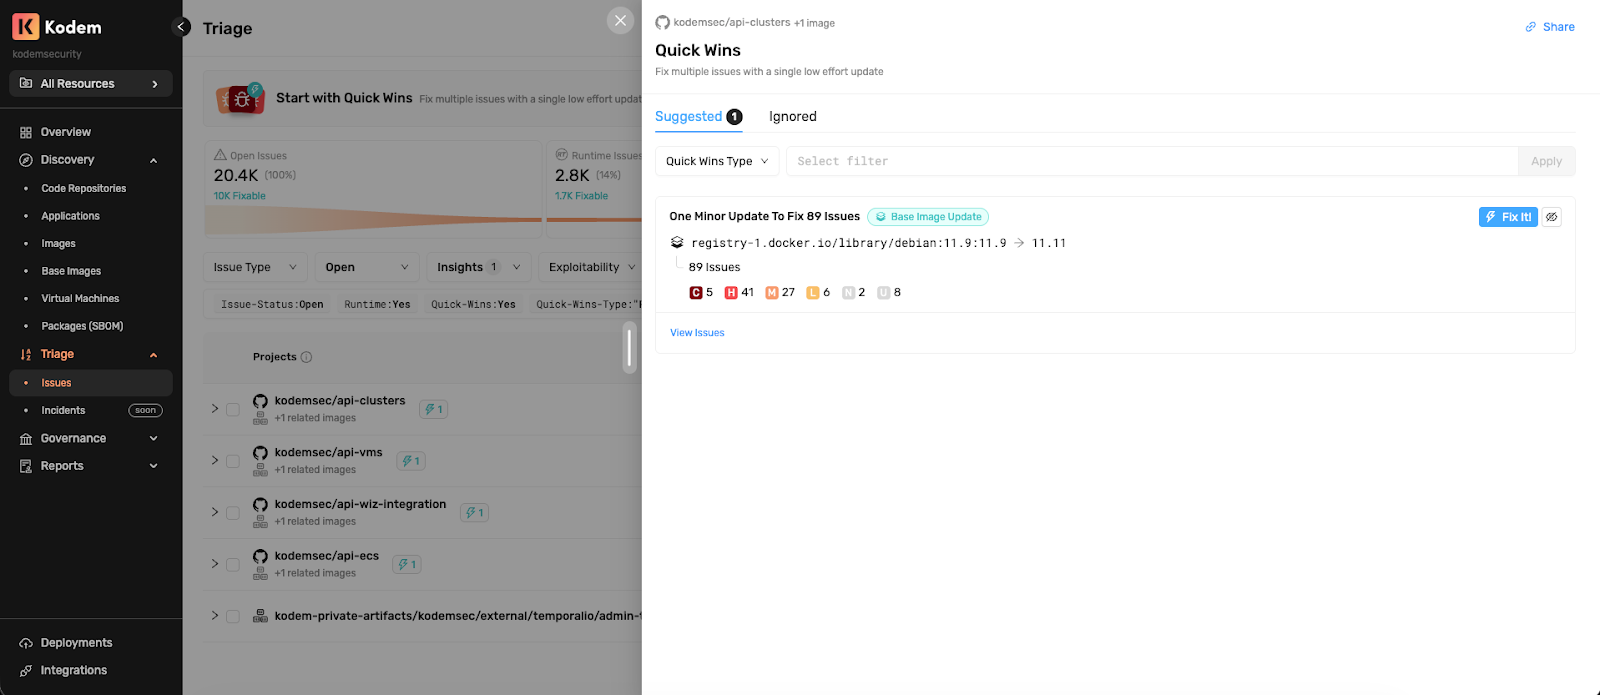
Task: Click quick wins badge on kodemsec/api-ecs row
Action: [x=407, y=564]
